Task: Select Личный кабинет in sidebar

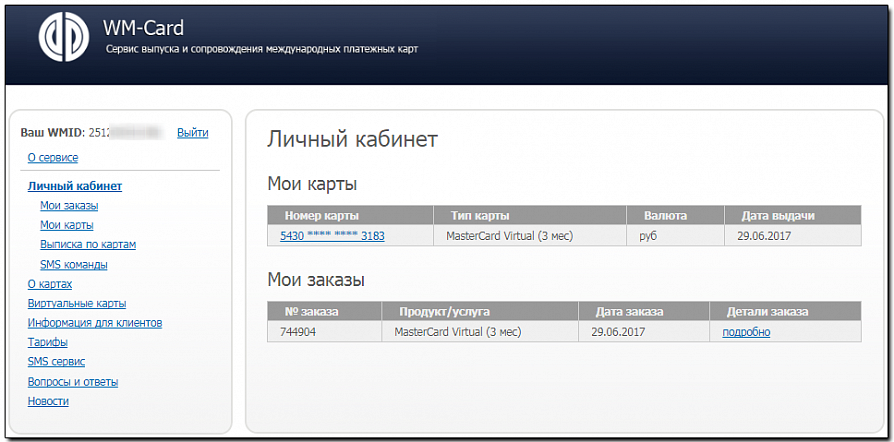Action: (x=74, y=186)
